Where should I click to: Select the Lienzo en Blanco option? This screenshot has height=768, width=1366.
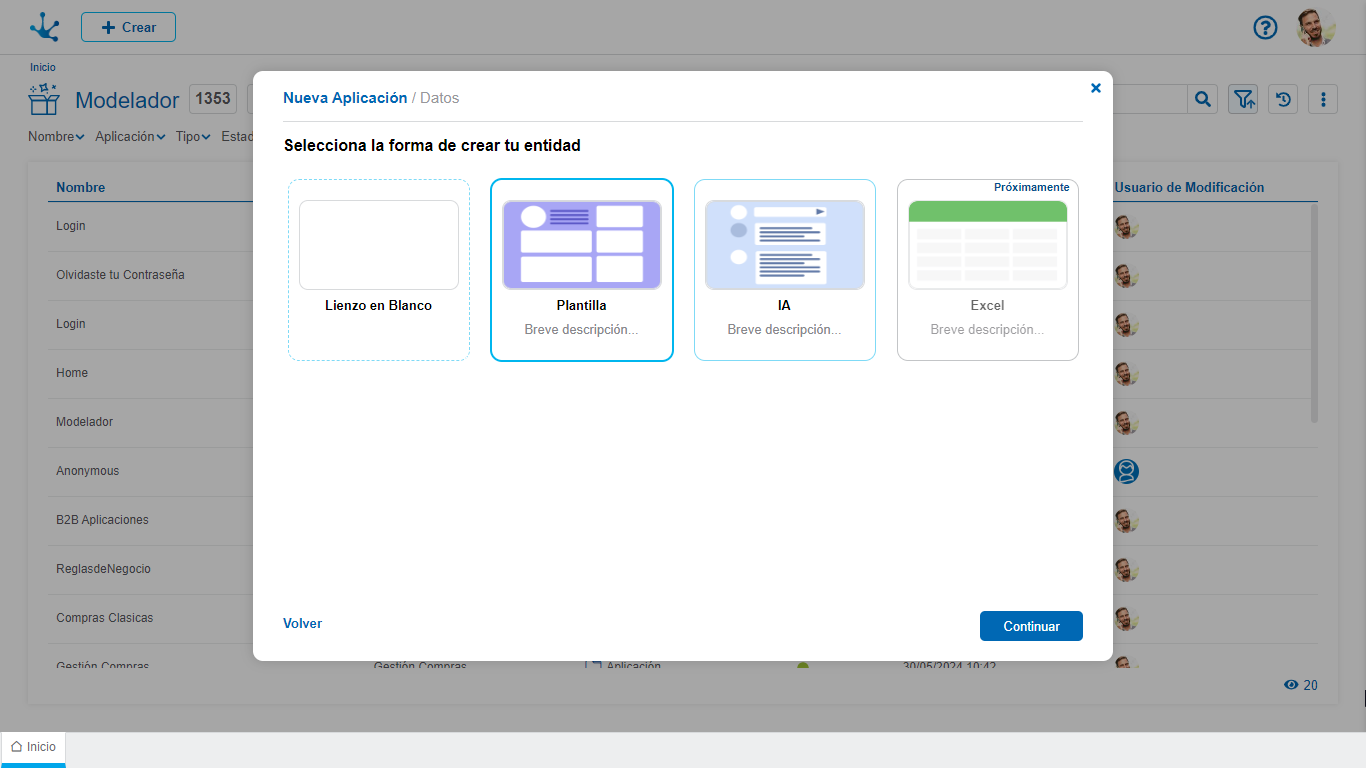[x=379, y=270]
